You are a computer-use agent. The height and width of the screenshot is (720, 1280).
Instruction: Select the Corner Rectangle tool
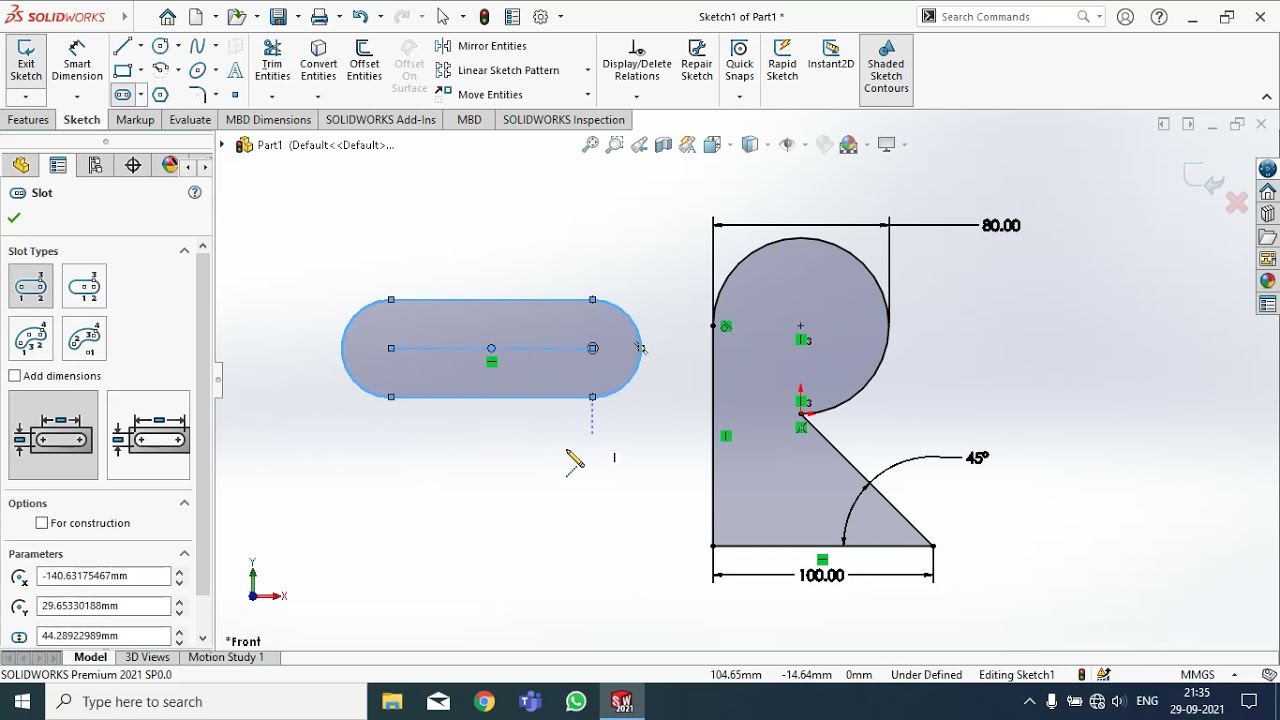(122, 70)
